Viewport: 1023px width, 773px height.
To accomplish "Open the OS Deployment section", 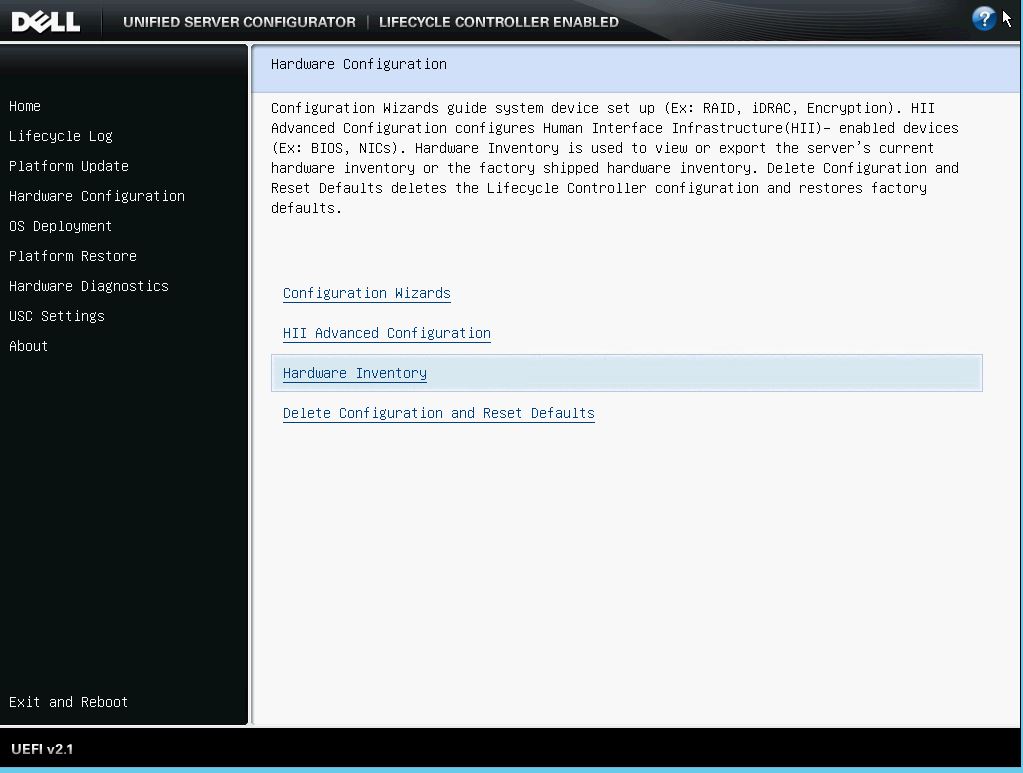I will 60,226.
